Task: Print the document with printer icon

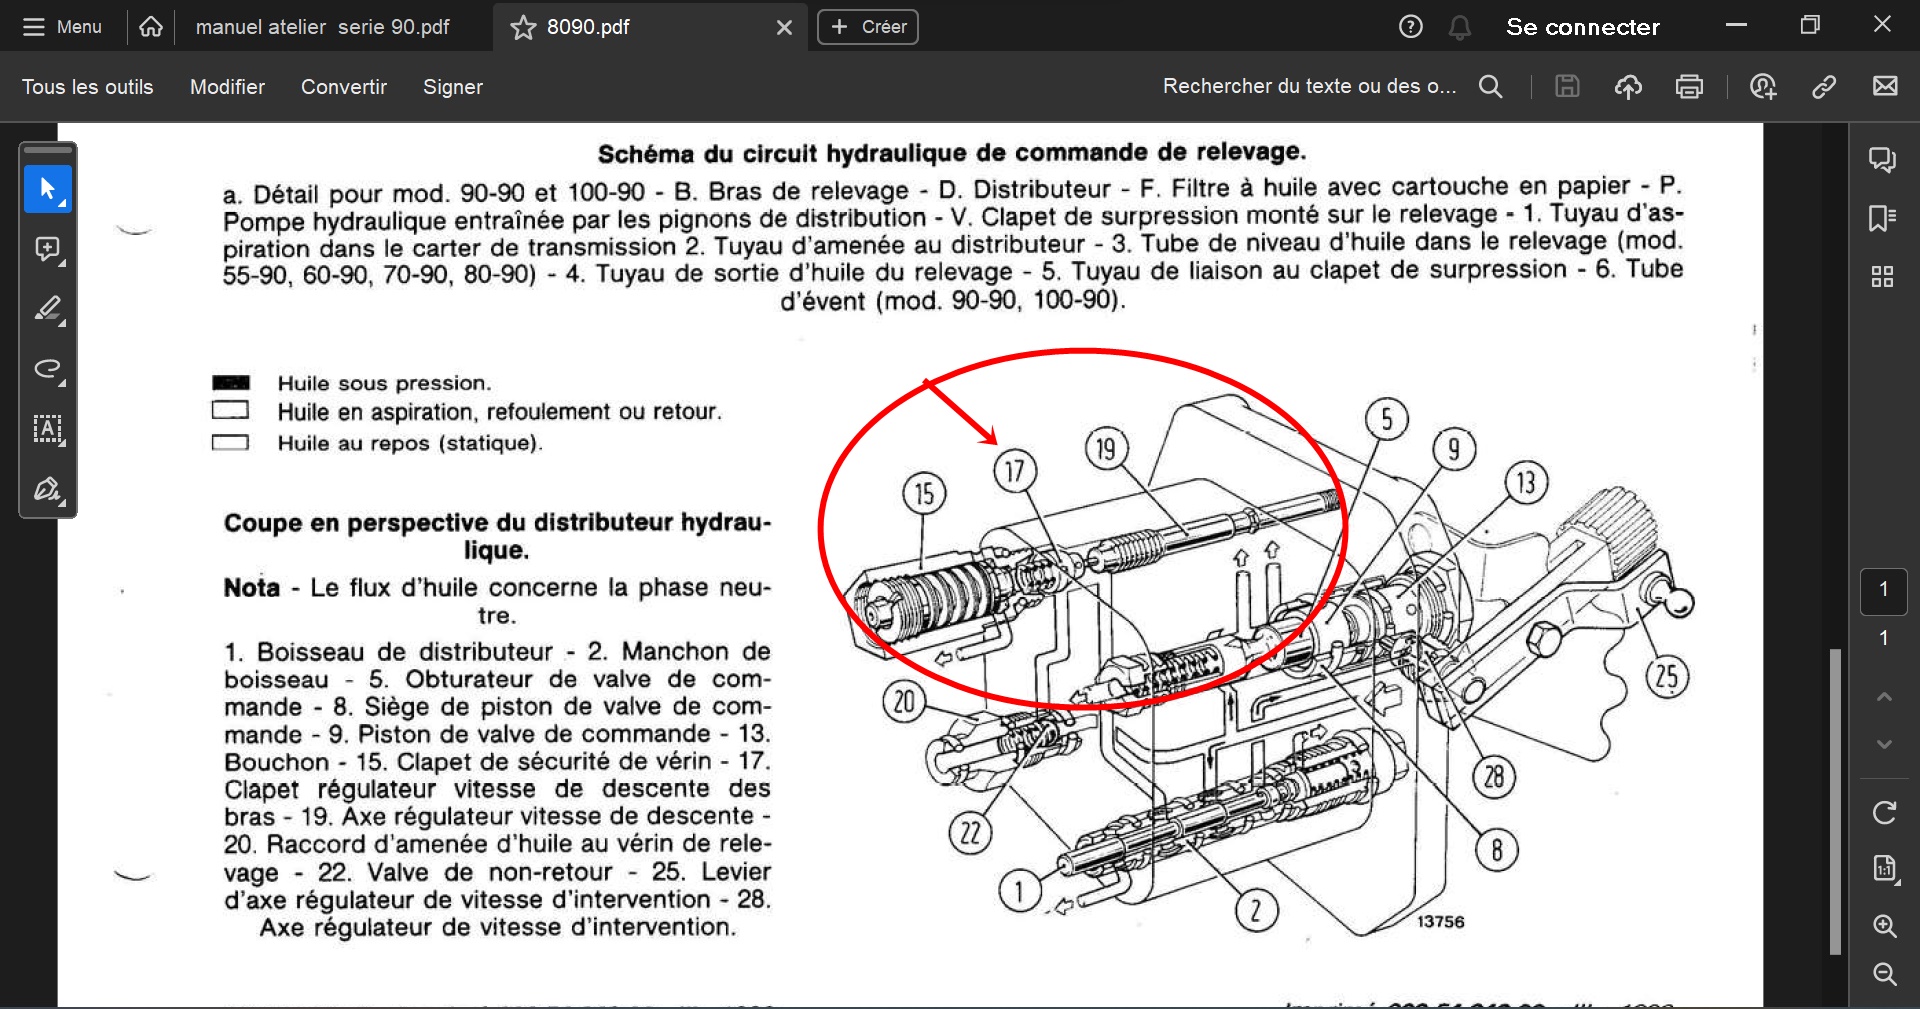Action: [x=1689, y=87]
